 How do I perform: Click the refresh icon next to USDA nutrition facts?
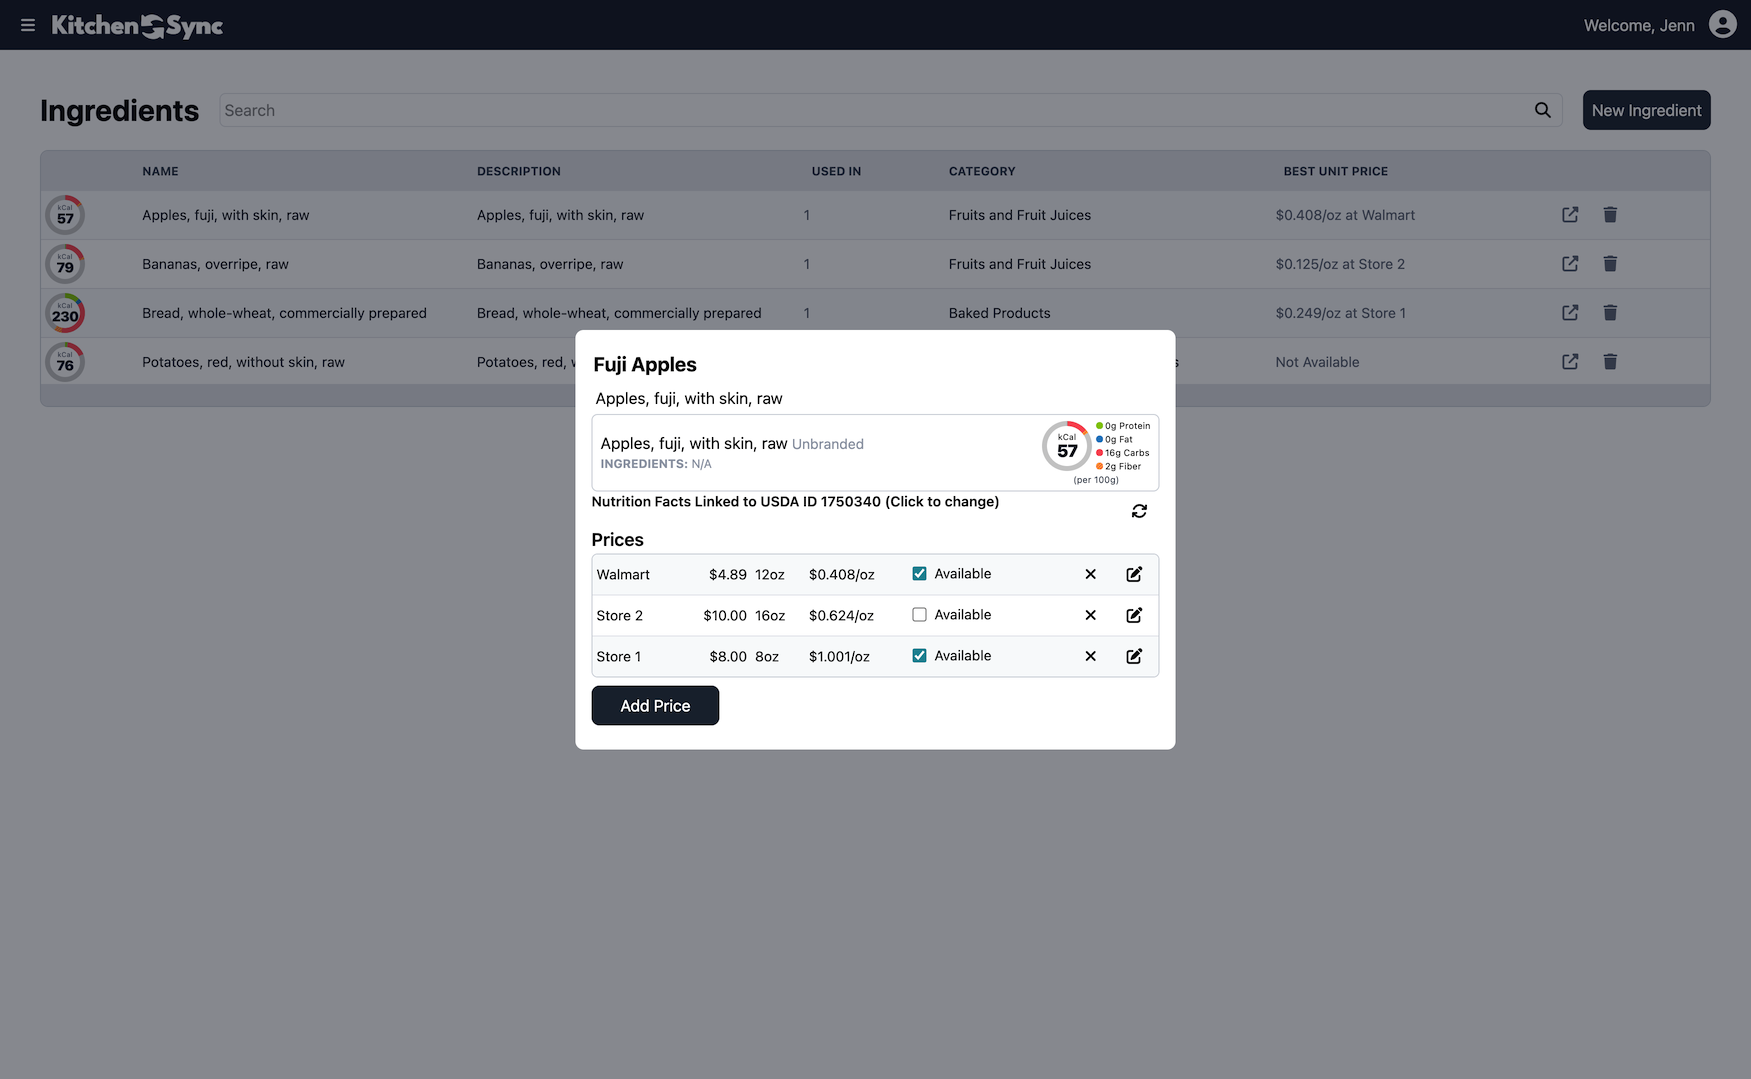pyautogui.click(x=1139, y=511)
